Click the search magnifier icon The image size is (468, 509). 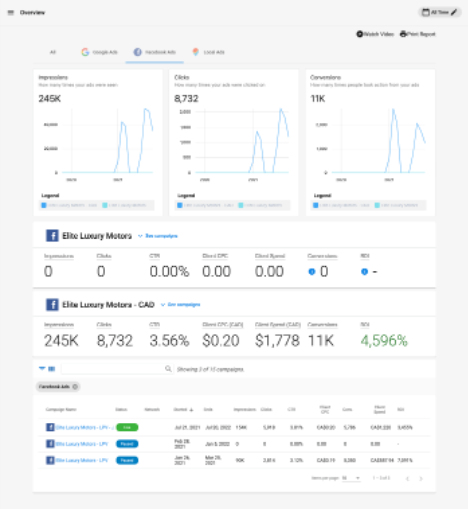168,369
